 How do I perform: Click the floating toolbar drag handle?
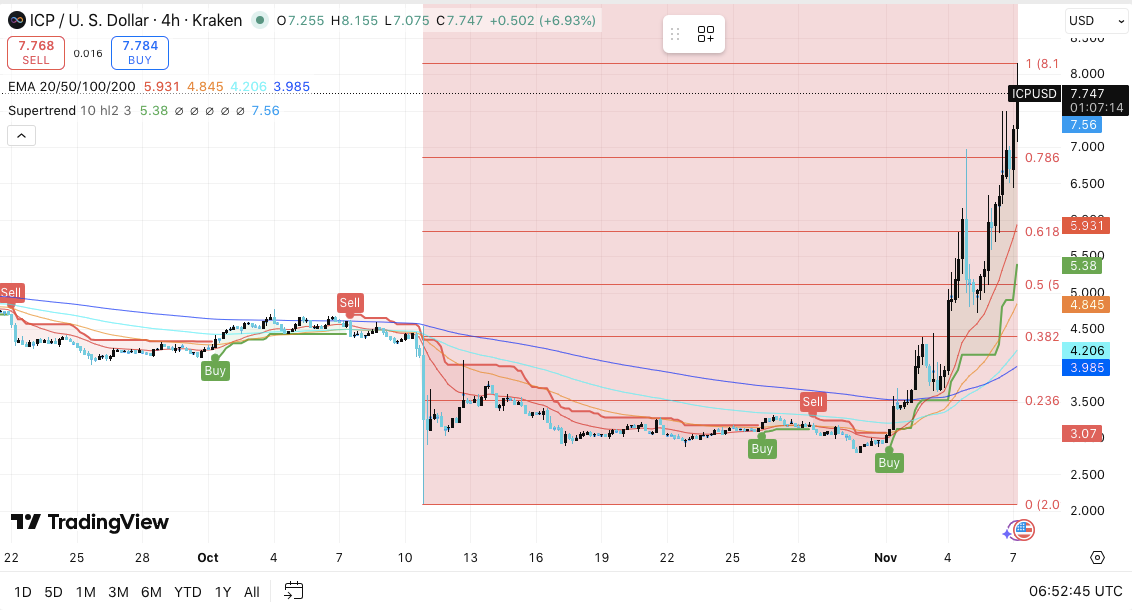pos(676,35)
